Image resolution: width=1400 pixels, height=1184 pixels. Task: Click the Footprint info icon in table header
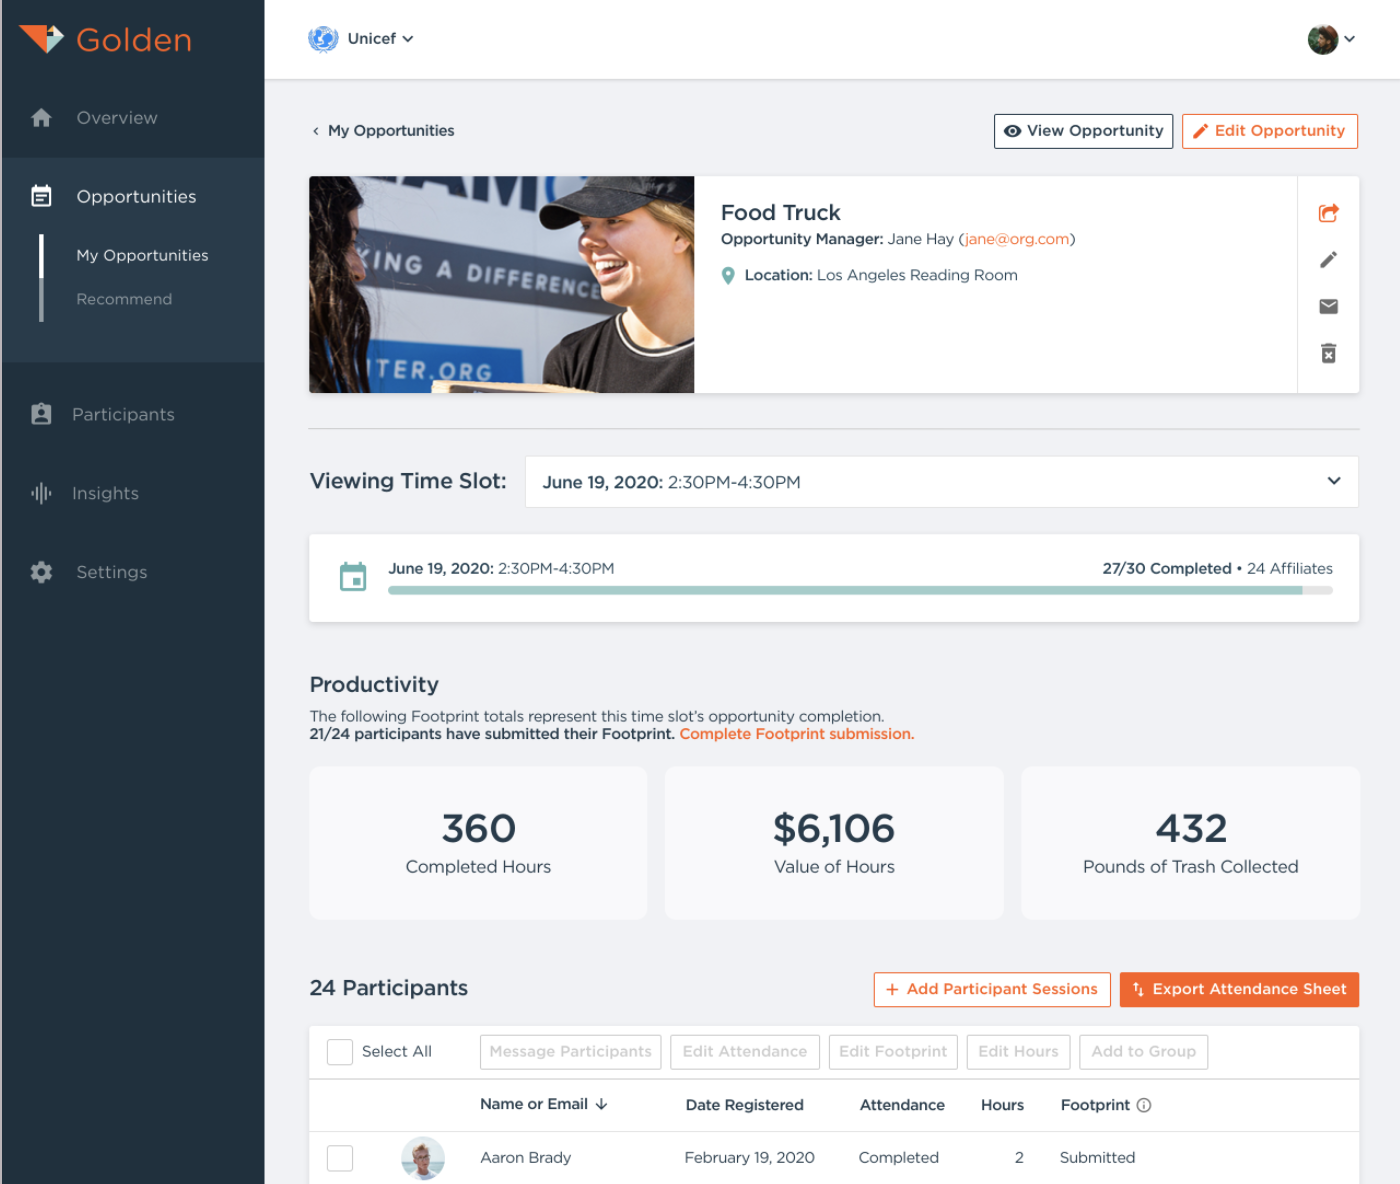[x=1144, y=1105]
